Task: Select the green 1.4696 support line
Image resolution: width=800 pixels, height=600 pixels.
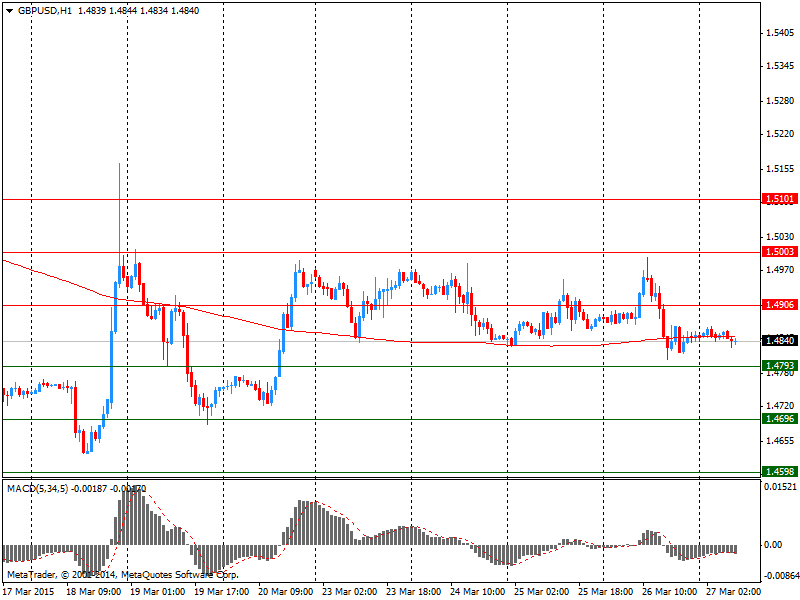Action: pos(382,419)
